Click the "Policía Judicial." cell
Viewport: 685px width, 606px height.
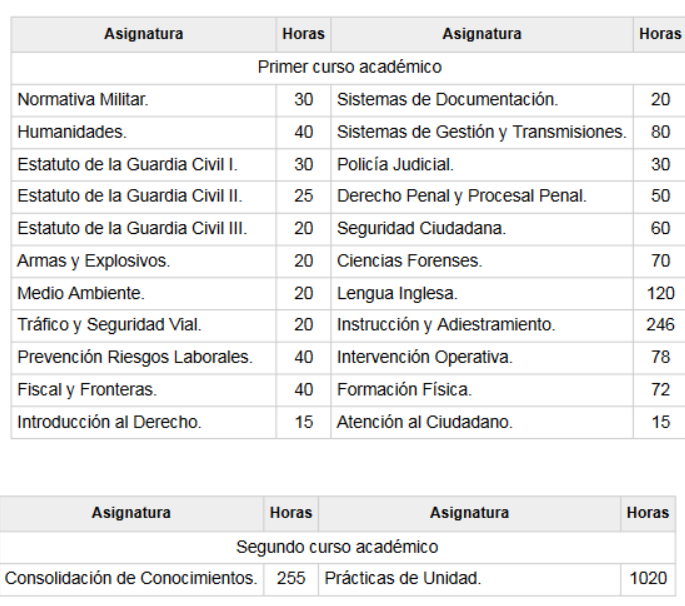point(395,164)
